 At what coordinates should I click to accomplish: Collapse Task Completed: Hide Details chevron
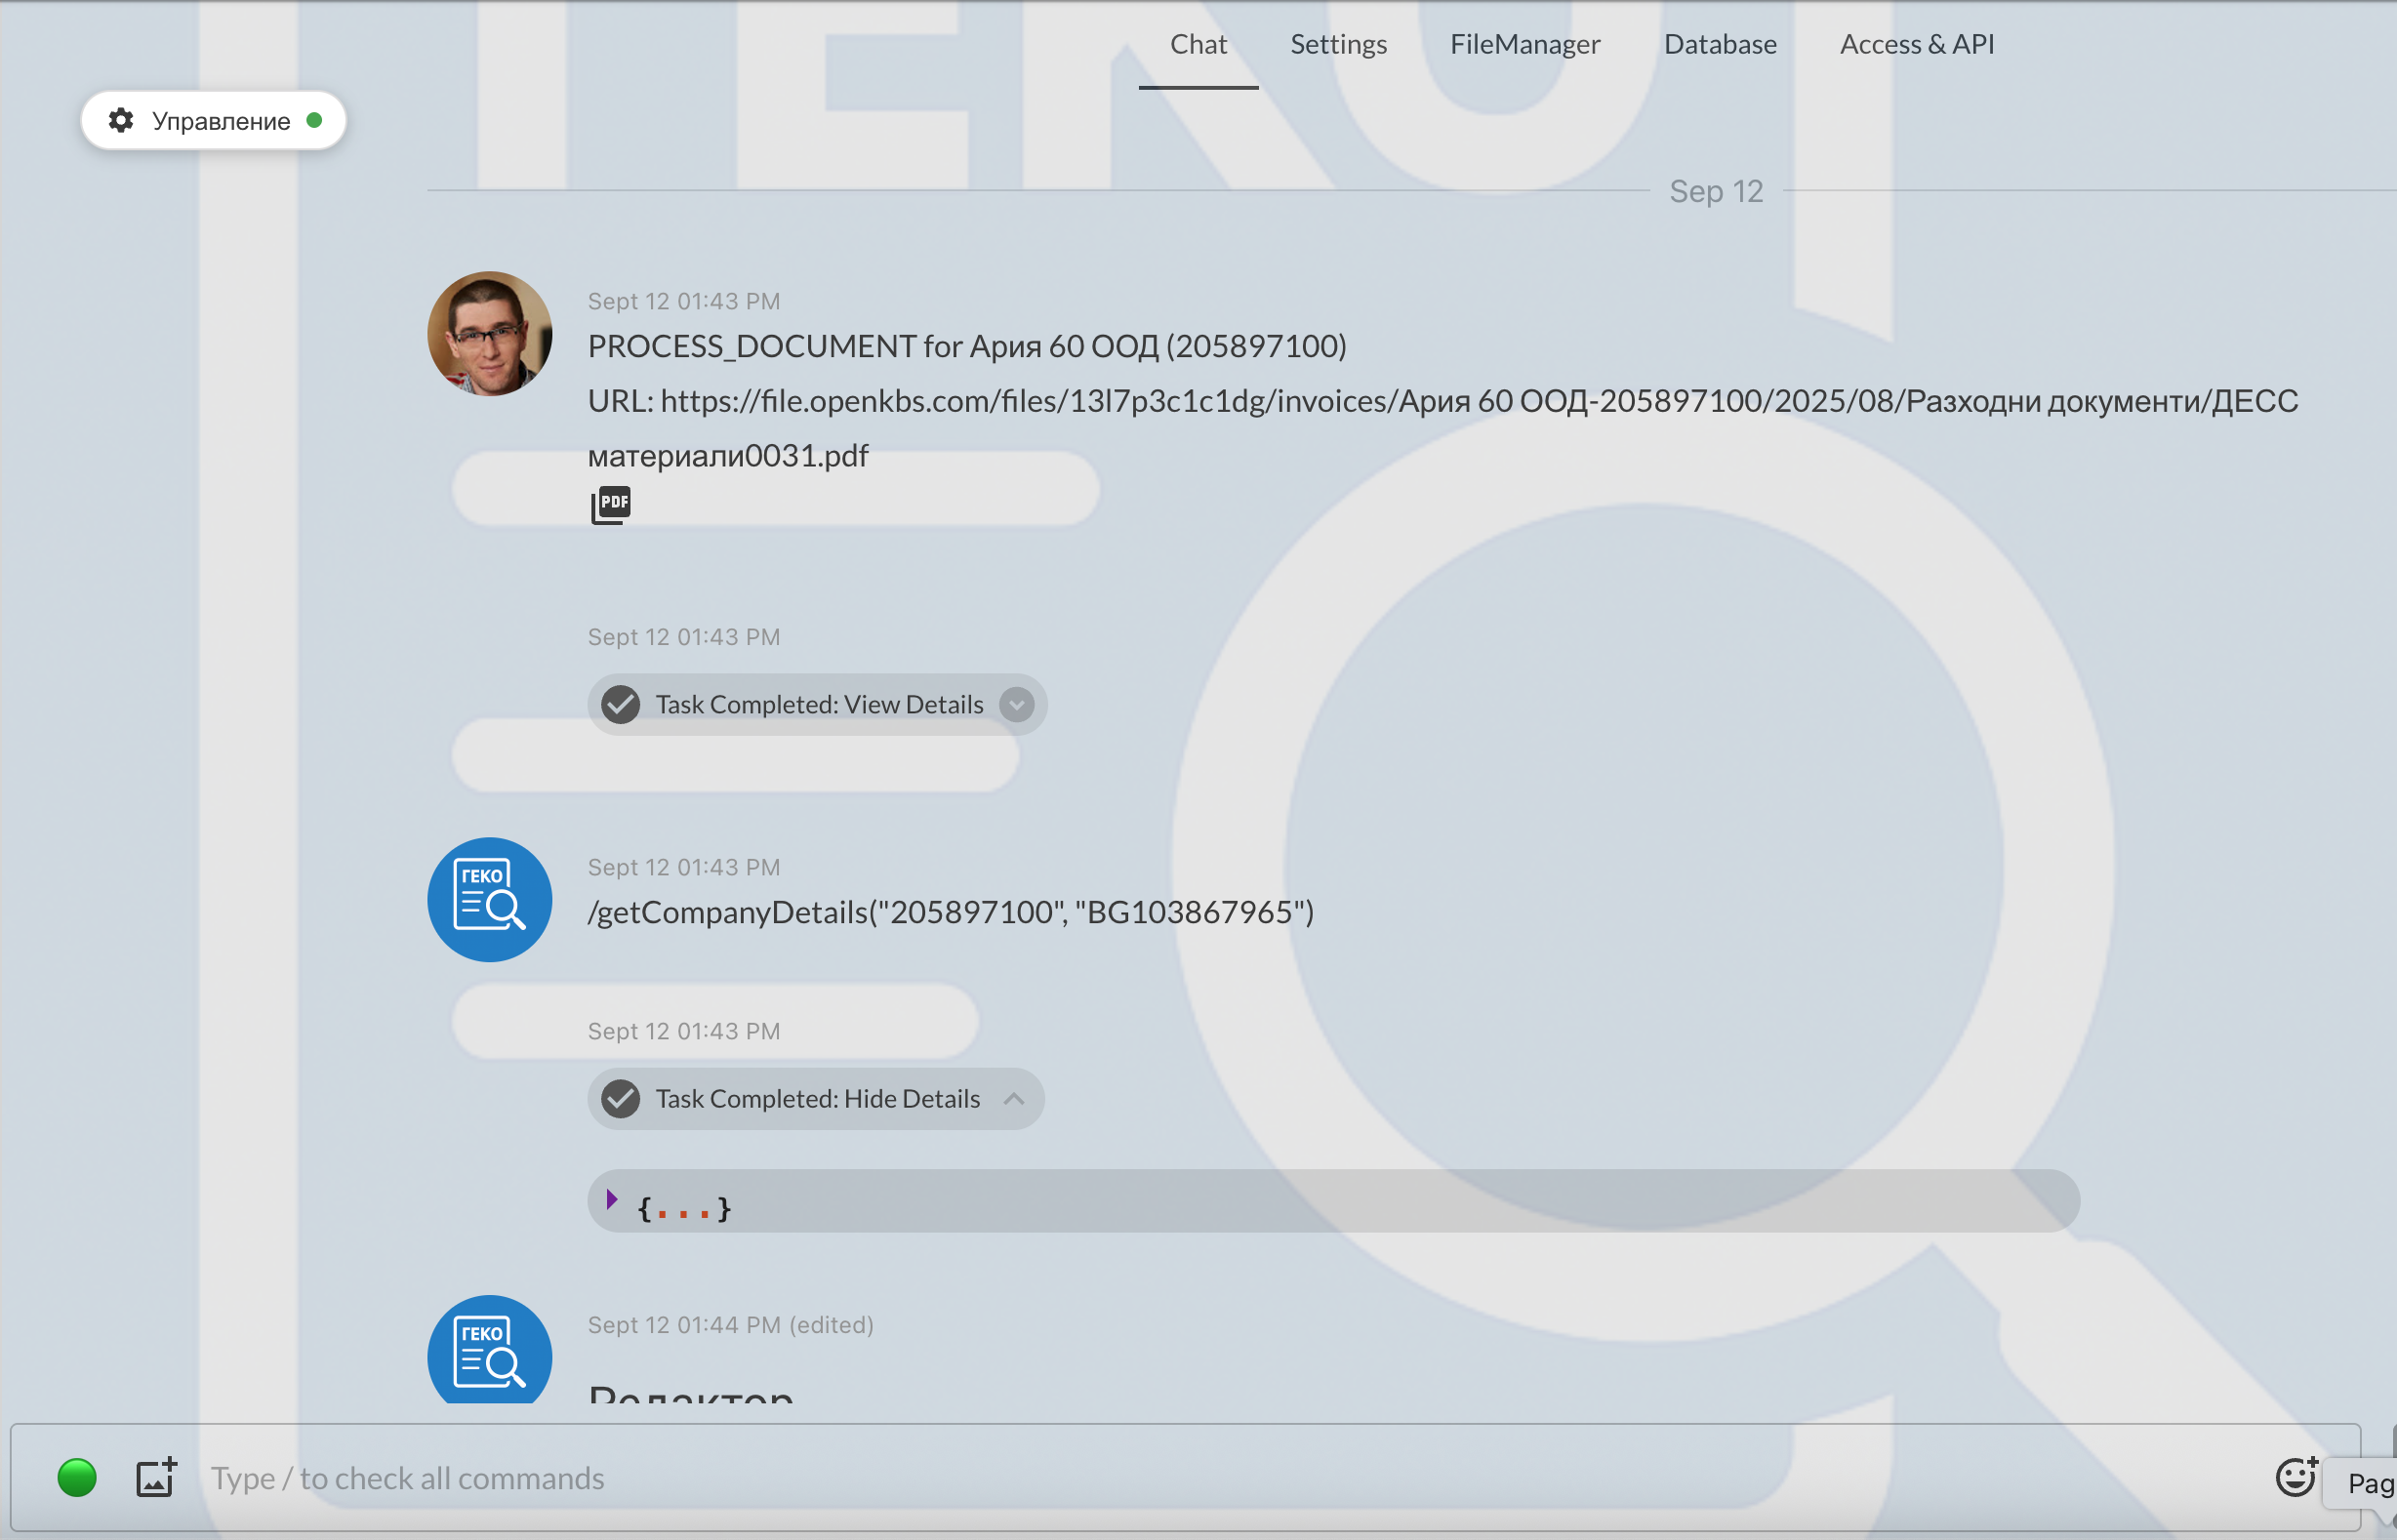click(x=1014, y=1099)
